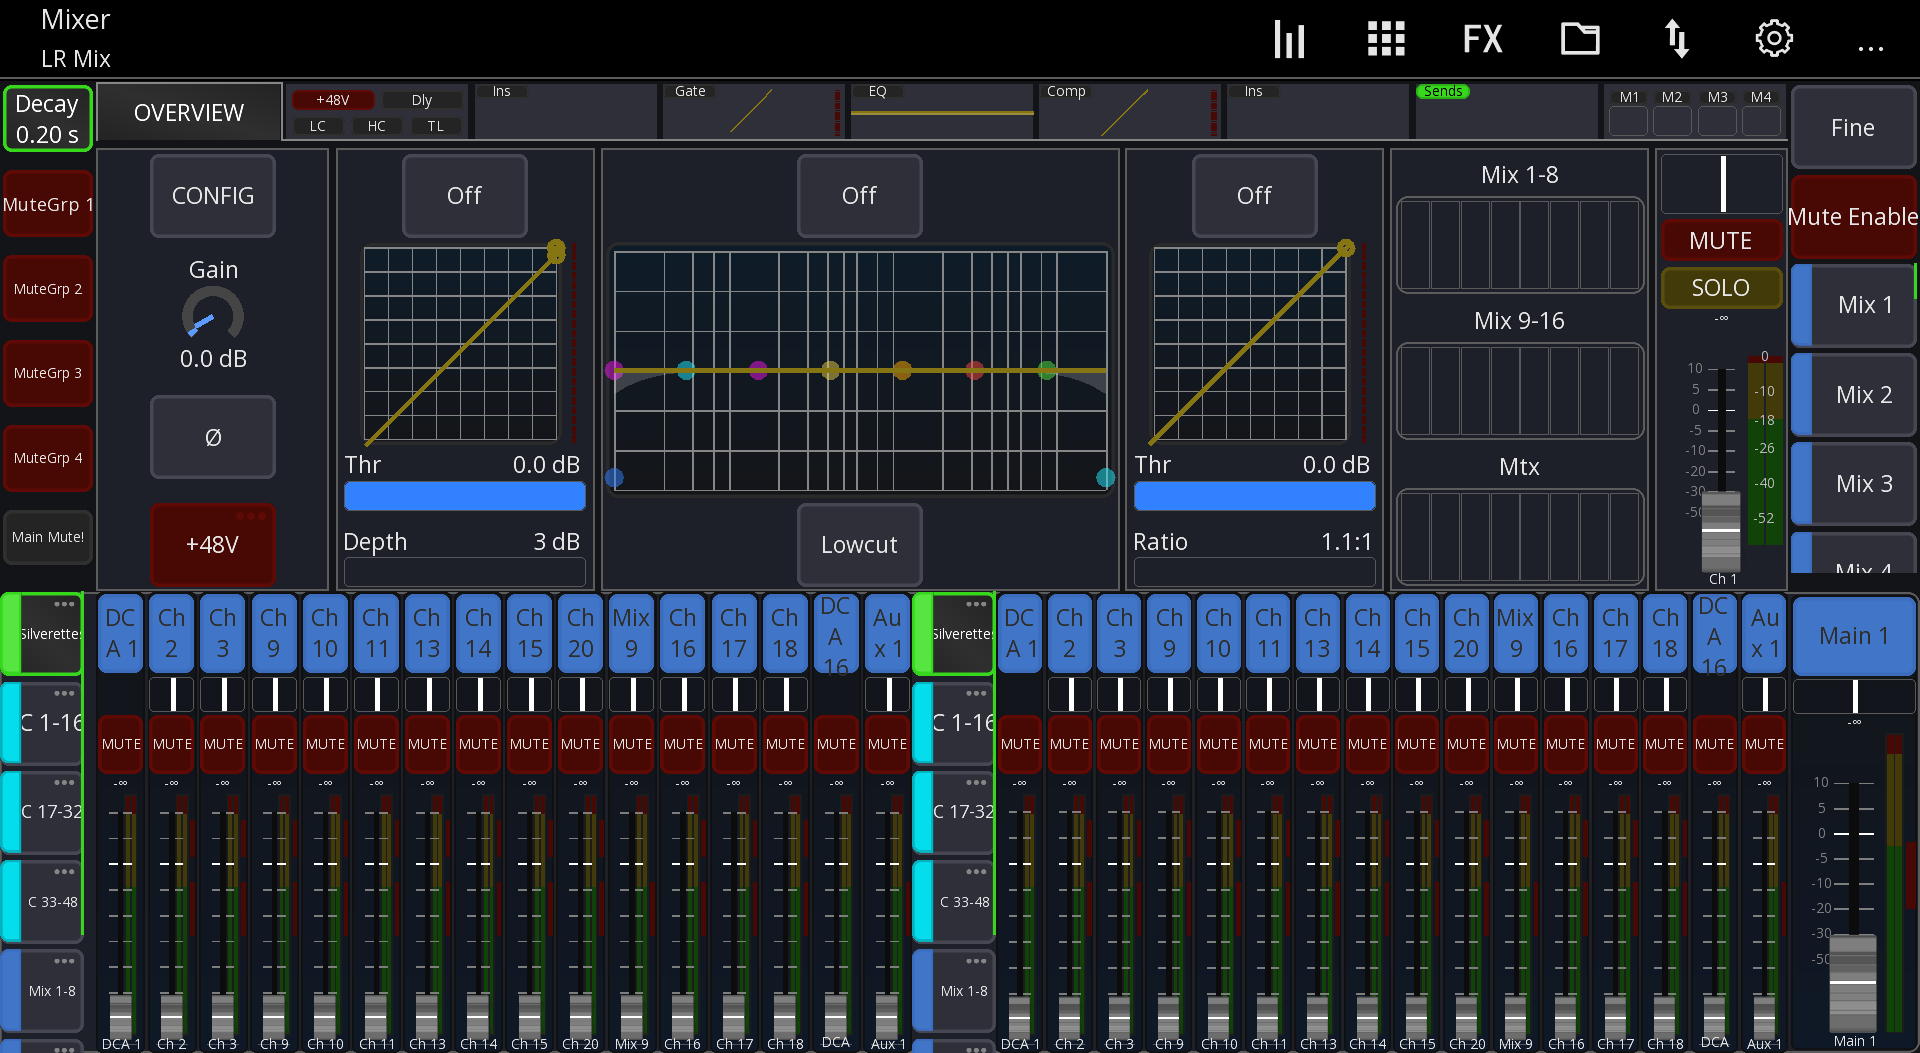Screen dimensions: 1920x1053
Task: Turn on the Gate Off button
Action: pyautogui.click(x=464, y=195)
